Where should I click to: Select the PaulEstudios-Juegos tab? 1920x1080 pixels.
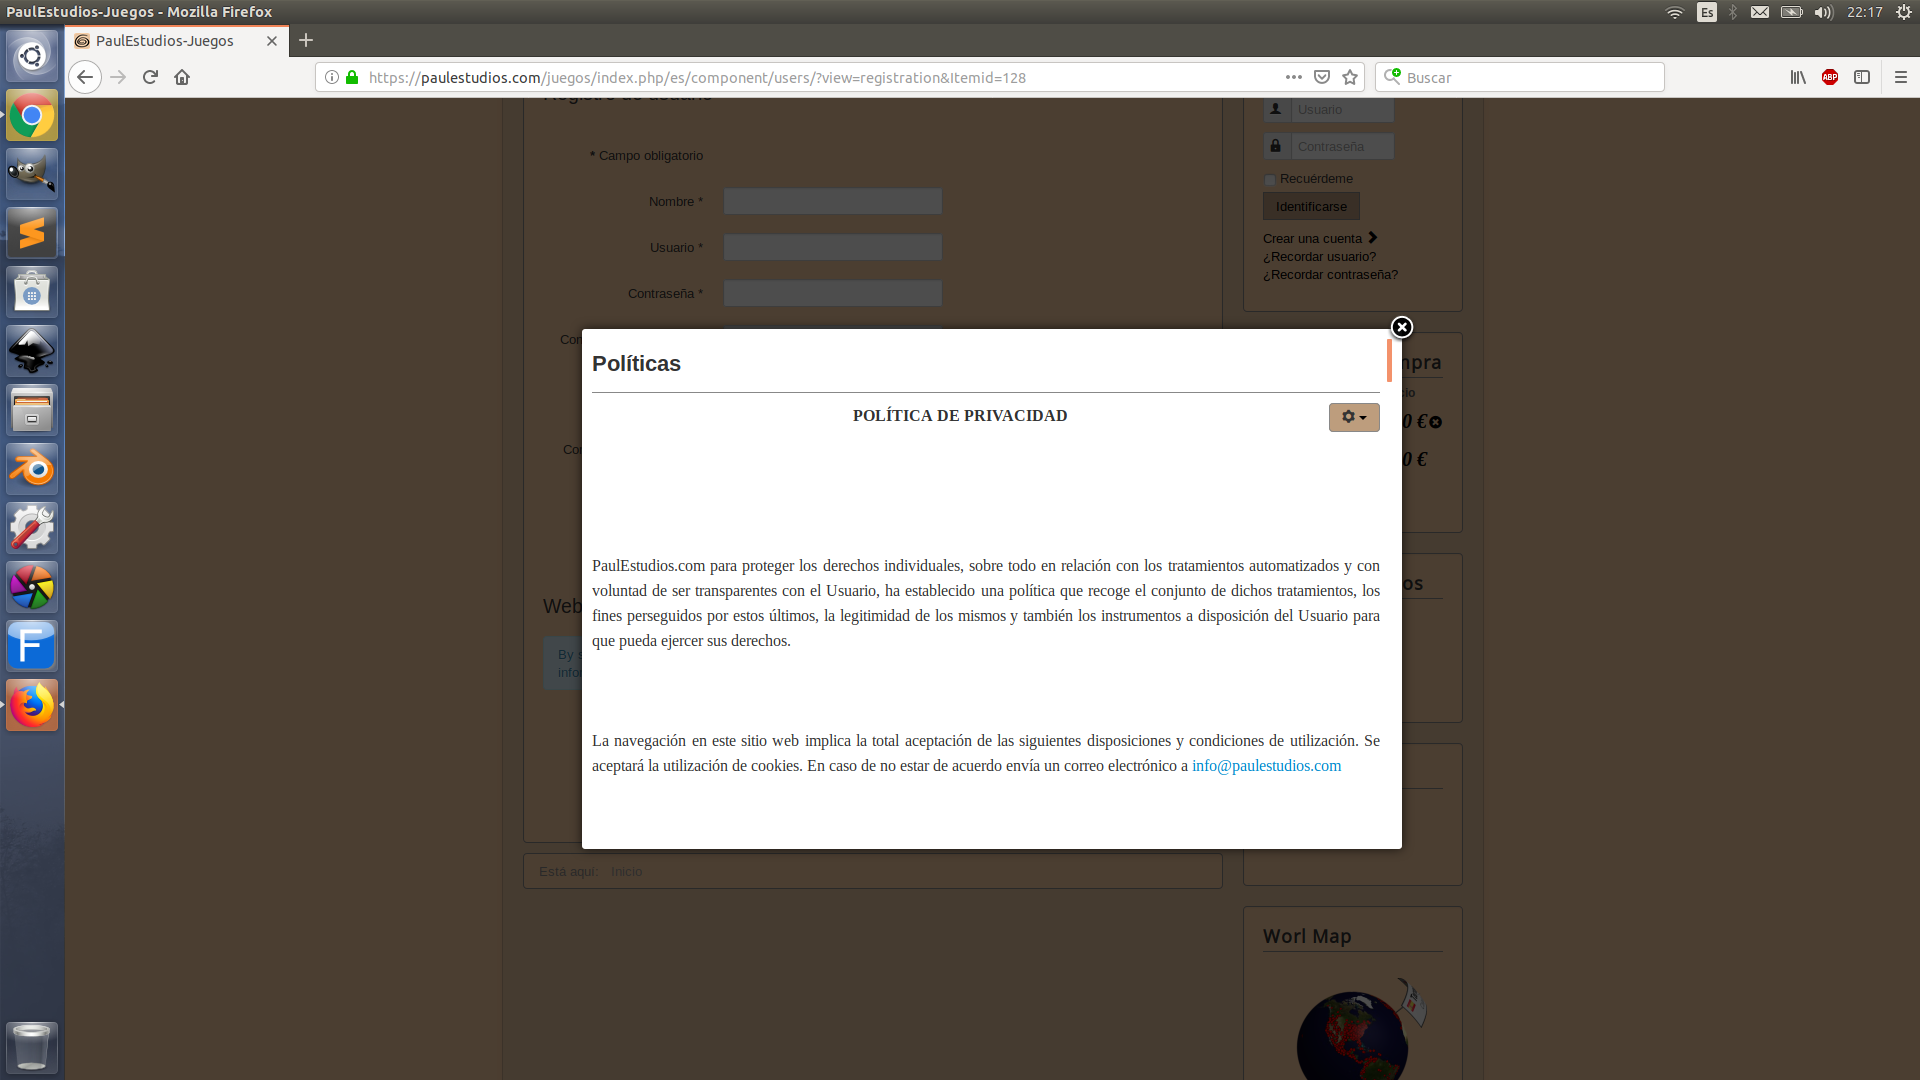(x=165, y=41)
